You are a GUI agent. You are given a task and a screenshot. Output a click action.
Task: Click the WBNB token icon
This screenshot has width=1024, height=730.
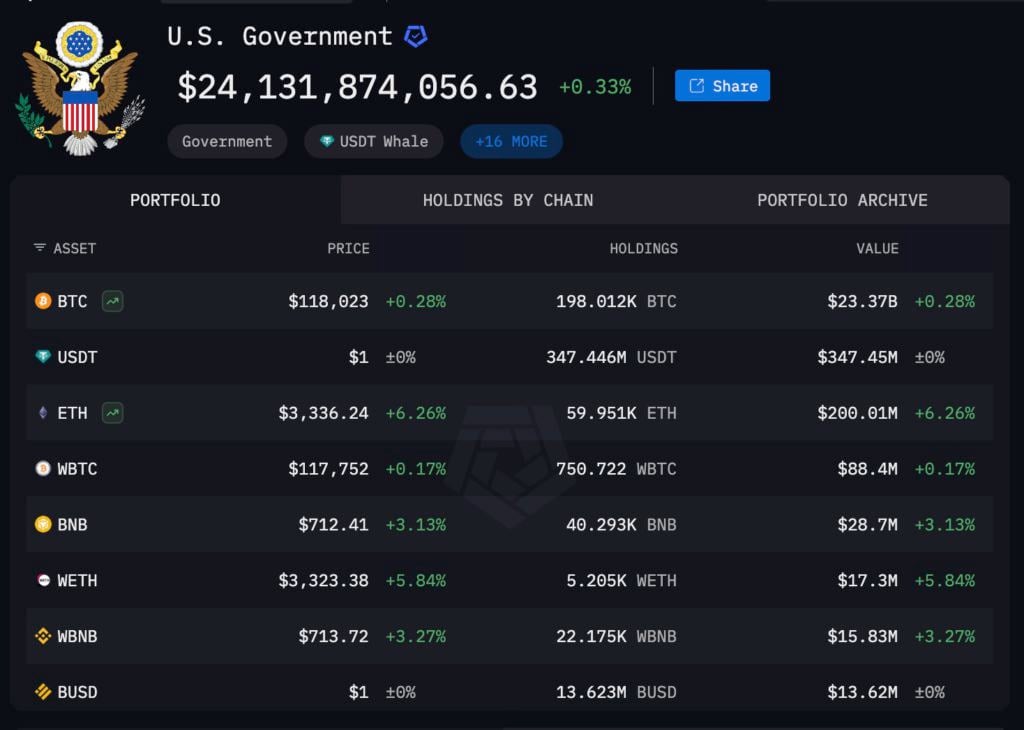[x=43, y=637]
